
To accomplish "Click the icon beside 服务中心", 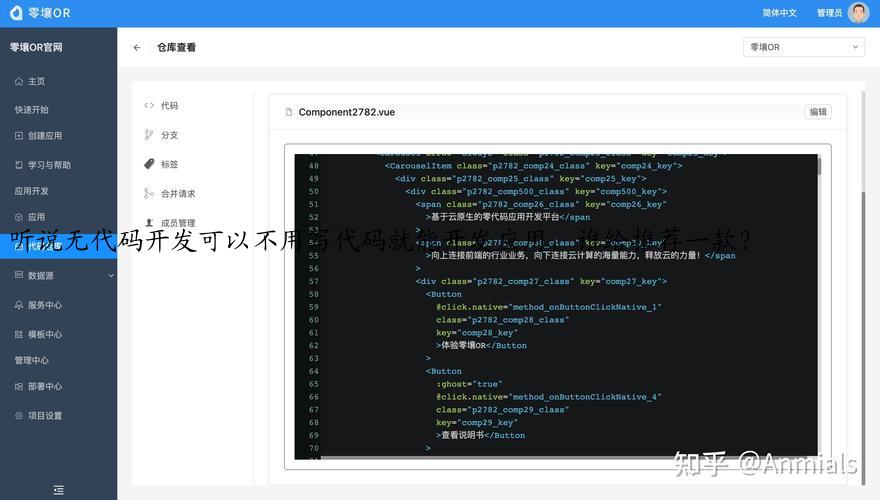I will pos(19,305).
